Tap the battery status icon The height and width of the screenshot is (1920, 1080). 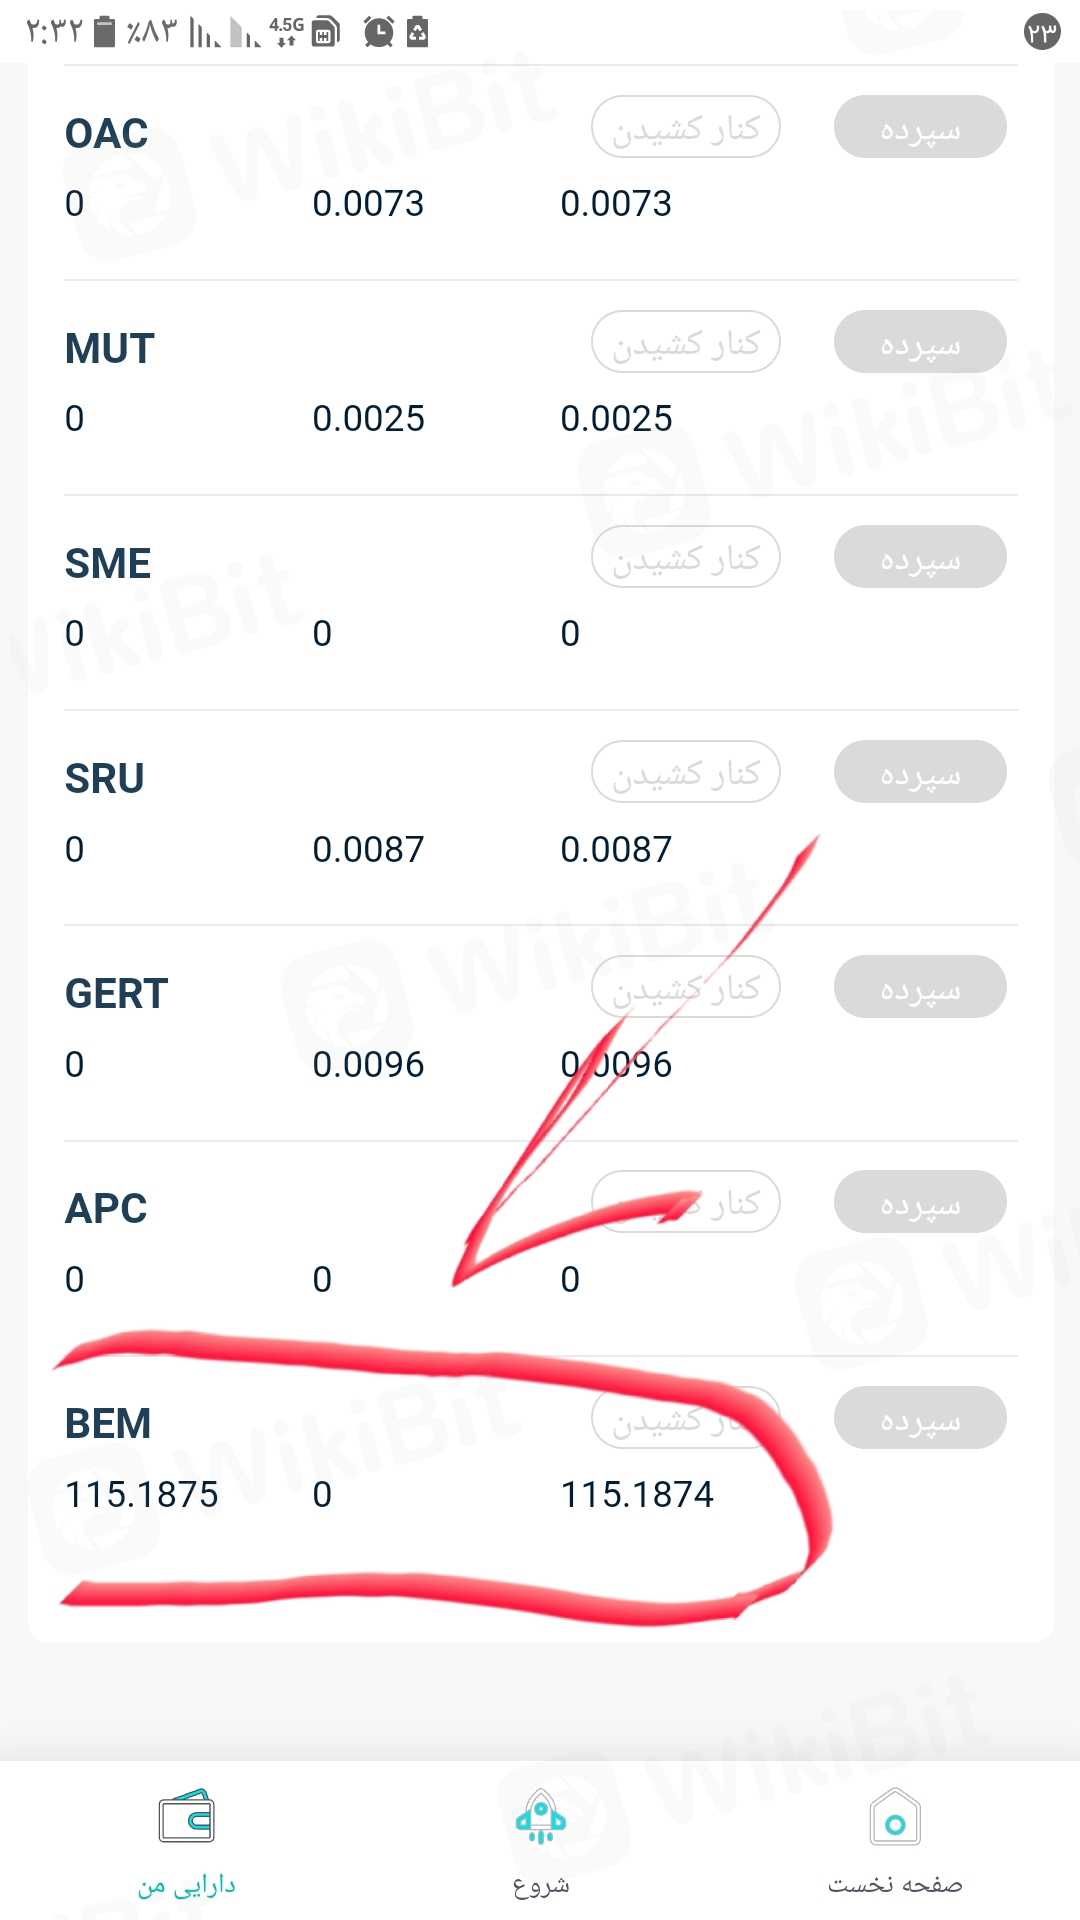pyautogui.click(x=104, y=32)
